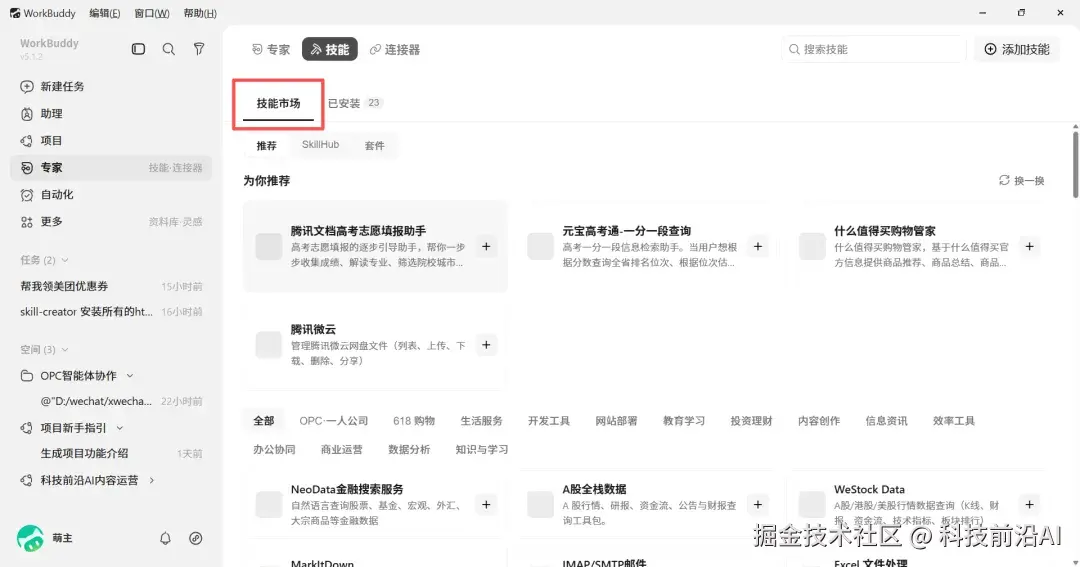Filter by 网站部署 category
This screenshot has height=567, width=1080.
click(x=616, y=421)
